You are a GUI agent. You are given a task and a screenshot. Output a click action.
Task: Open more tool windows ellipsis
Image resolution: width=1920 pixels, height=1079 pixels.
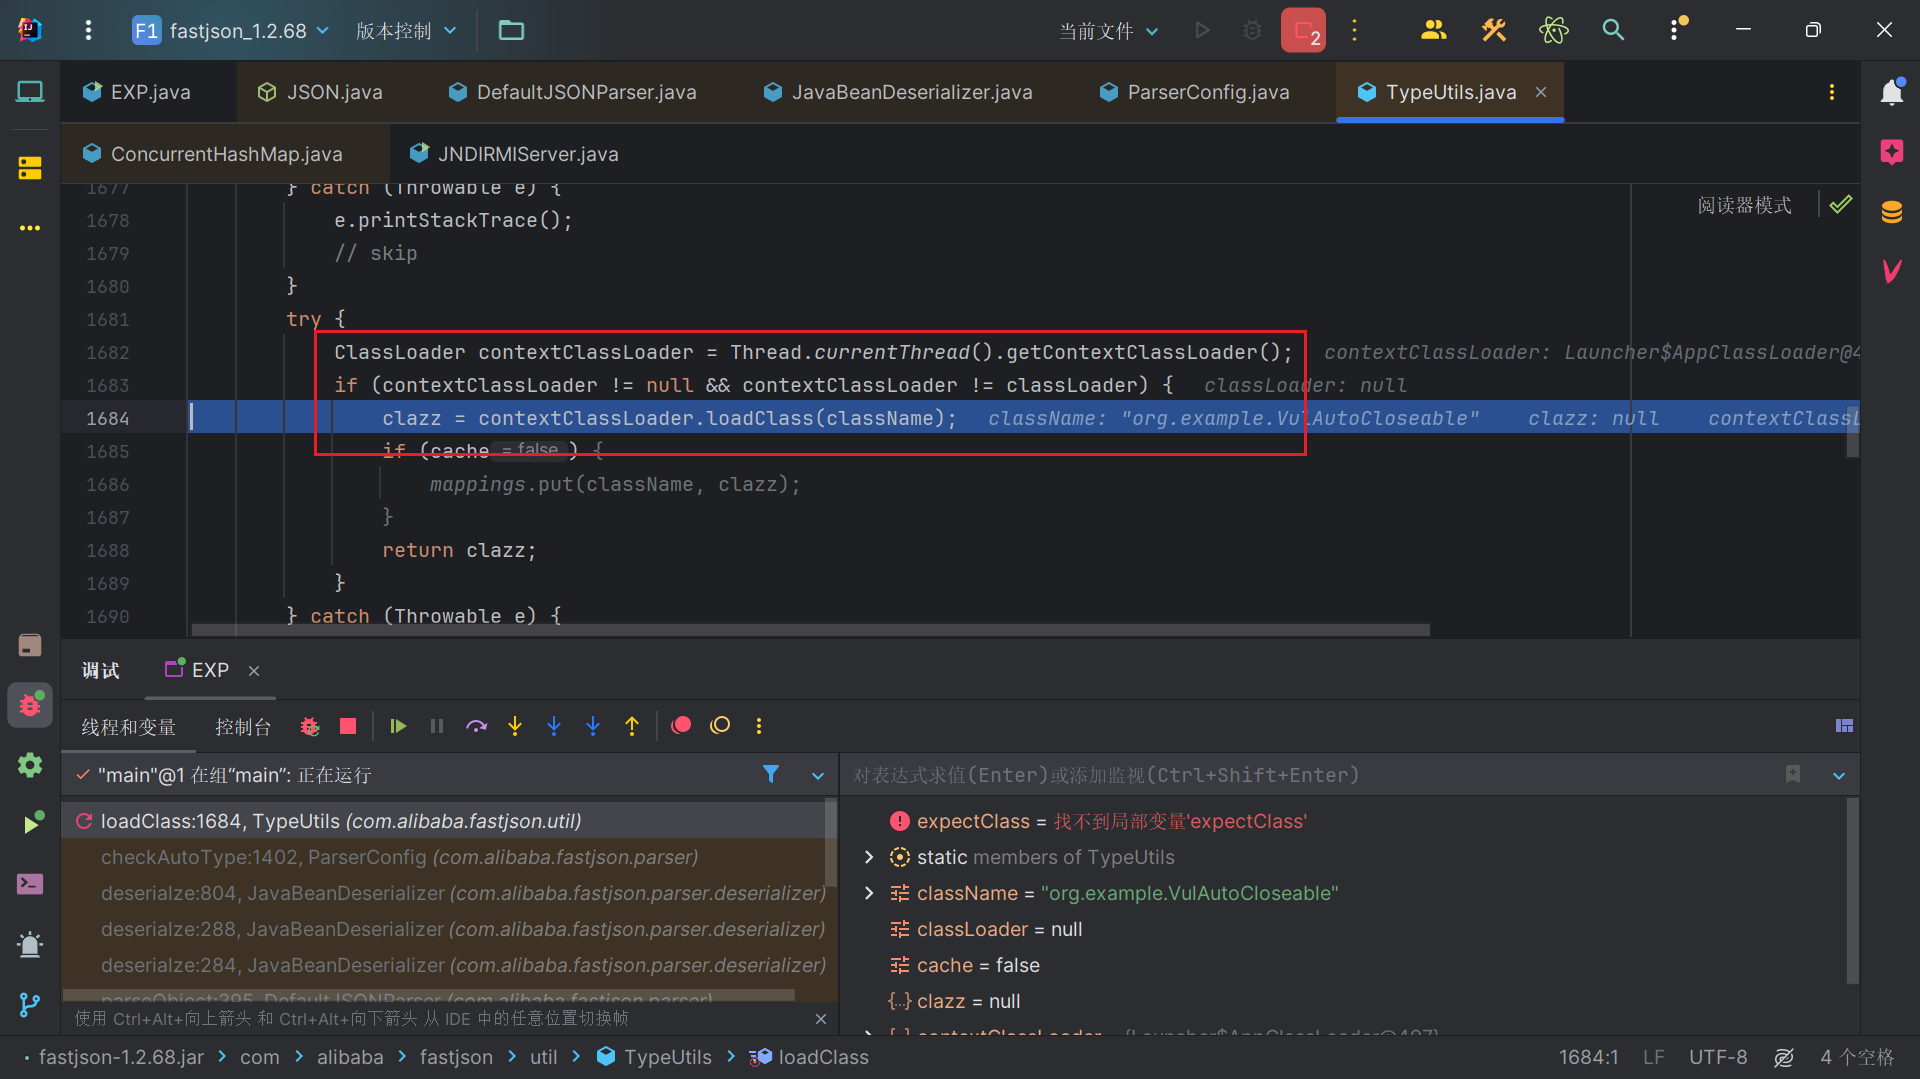coord(30,228)
